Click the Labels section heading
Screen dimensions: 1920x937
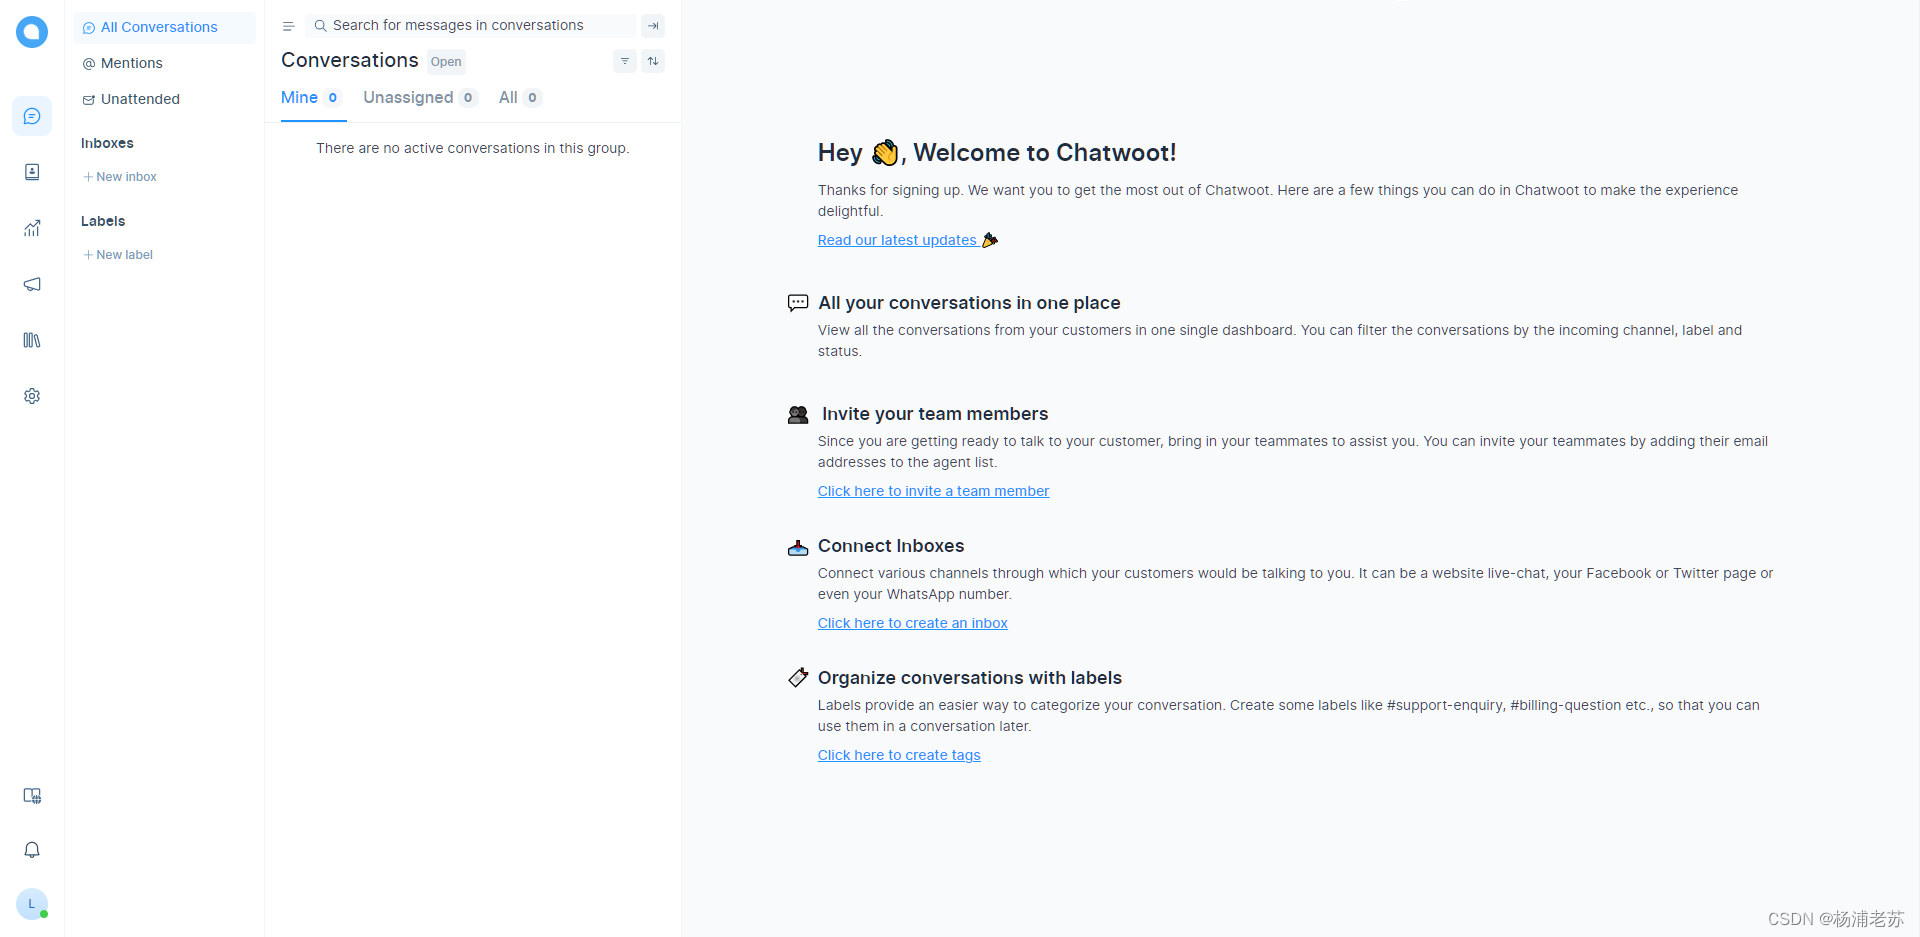[103, 221]
